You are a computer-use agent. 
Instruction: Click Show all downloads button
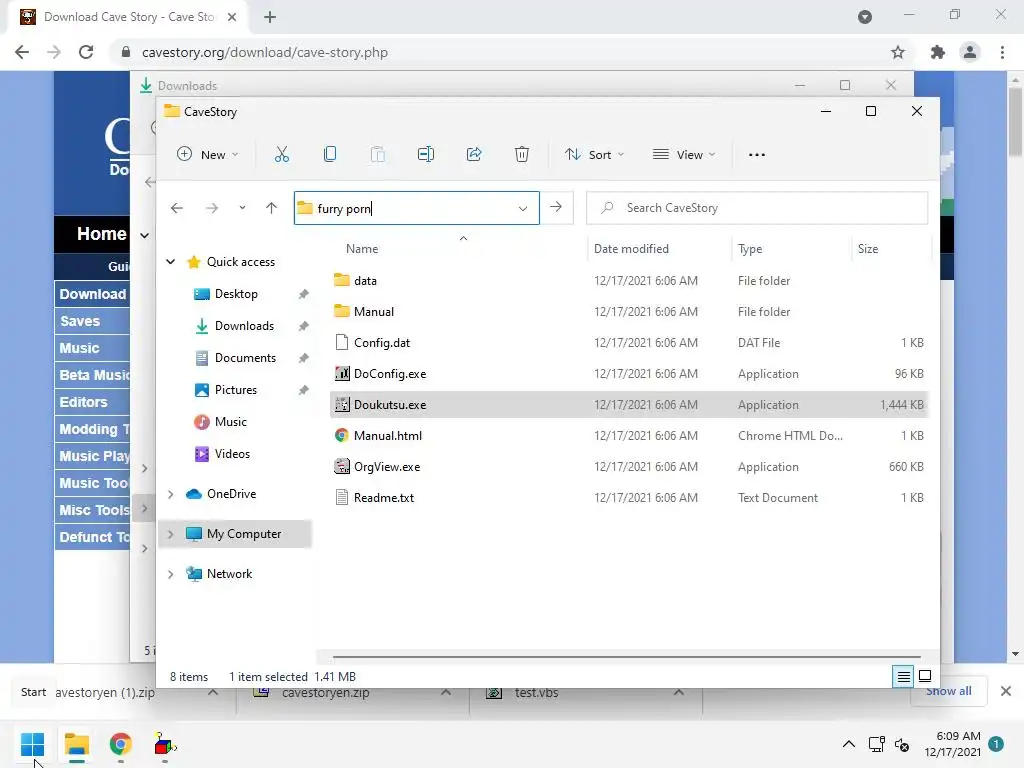948,692
